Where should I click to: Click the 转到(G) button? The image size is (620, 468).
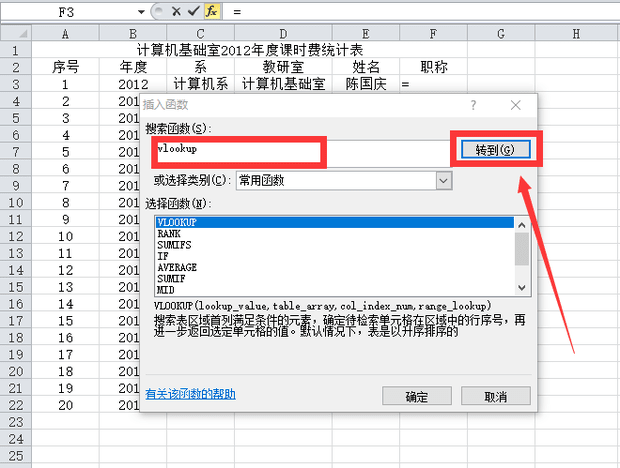pyautogui.click(x=494, y=150)
